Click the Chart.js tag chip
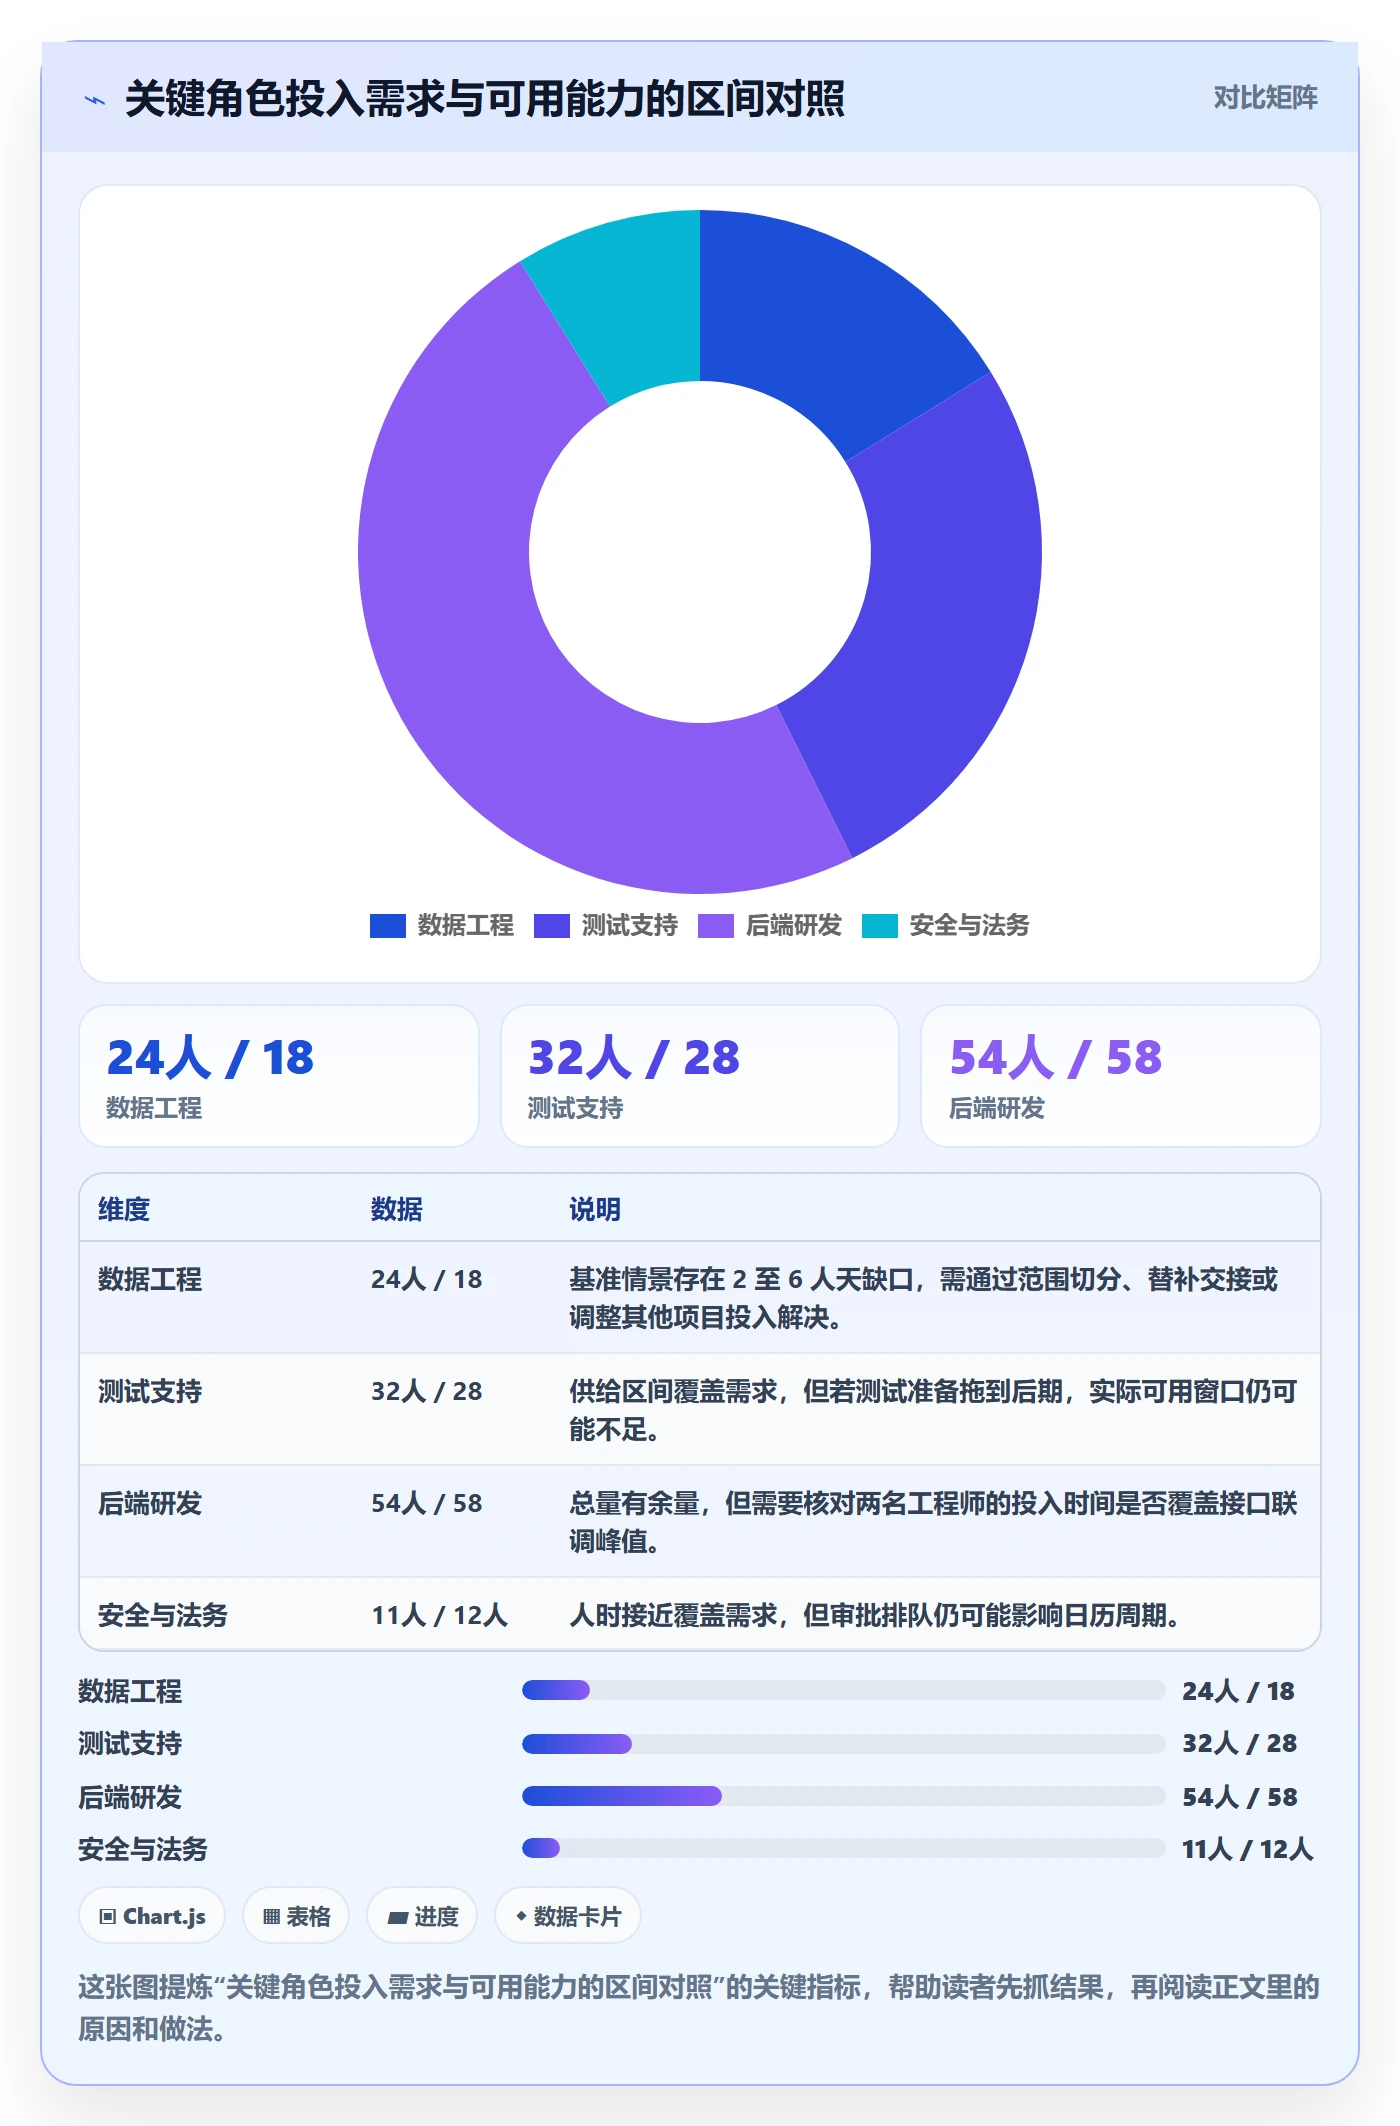The width and height of the screenshot is (1400, 2126). [x=152, y=1916]
